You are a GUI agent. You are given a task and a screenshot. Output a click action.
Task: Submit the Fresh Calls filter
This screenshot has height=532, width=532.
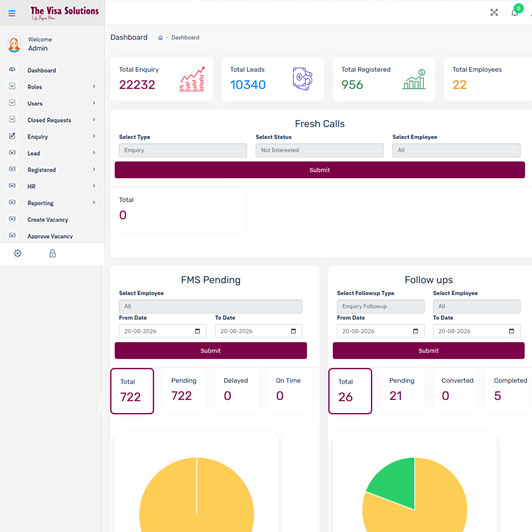[320, 170]
